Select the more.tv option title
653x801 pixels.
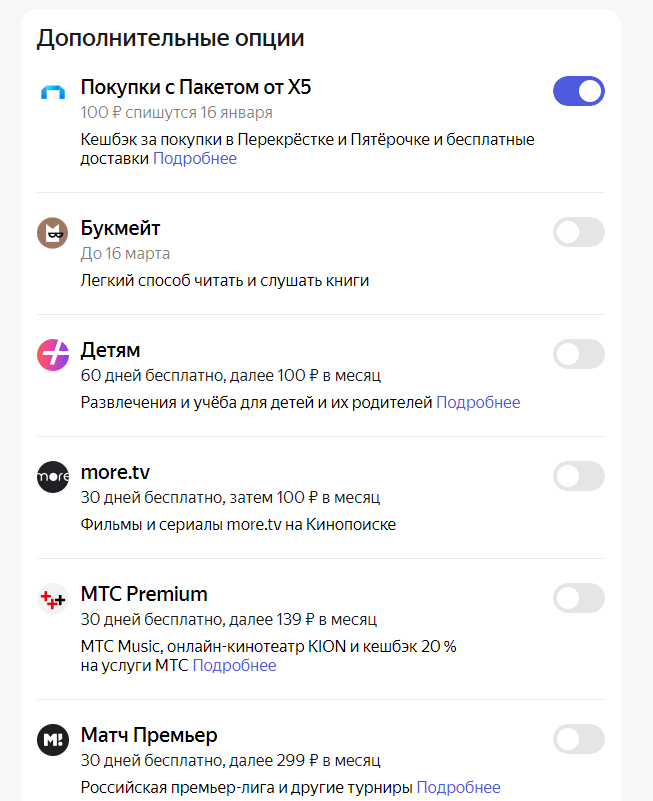115,472
